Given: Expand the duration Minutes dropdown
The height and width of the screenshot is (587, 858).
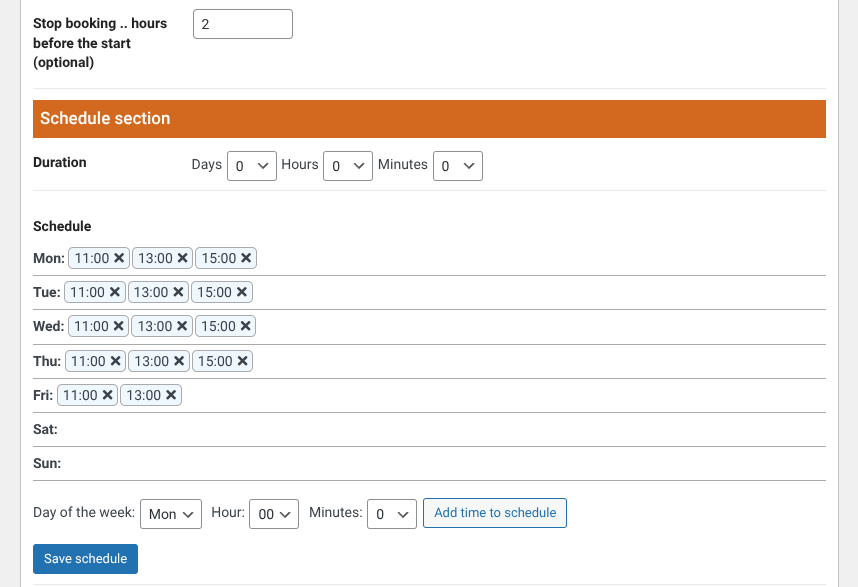Looking at the screenshot, I should pos(457,166).
